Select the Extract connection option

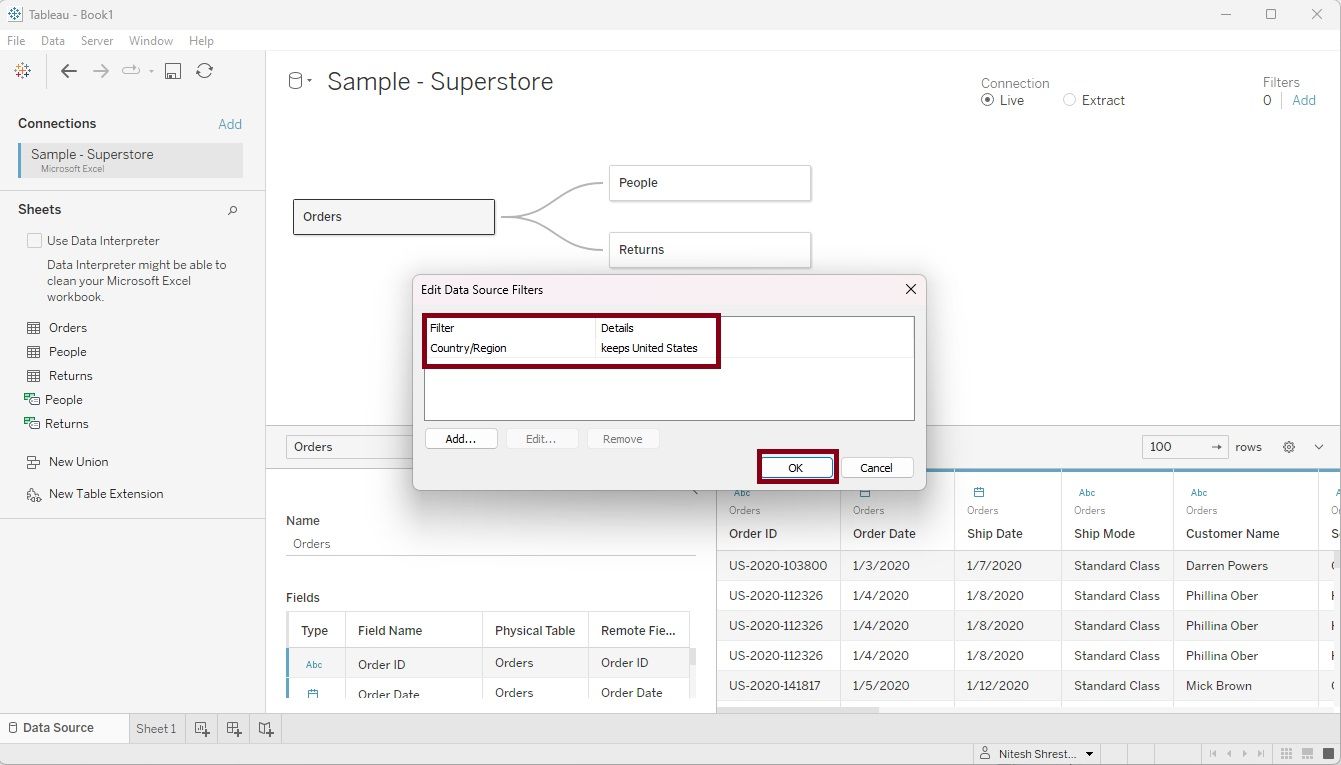[1070, 100]
